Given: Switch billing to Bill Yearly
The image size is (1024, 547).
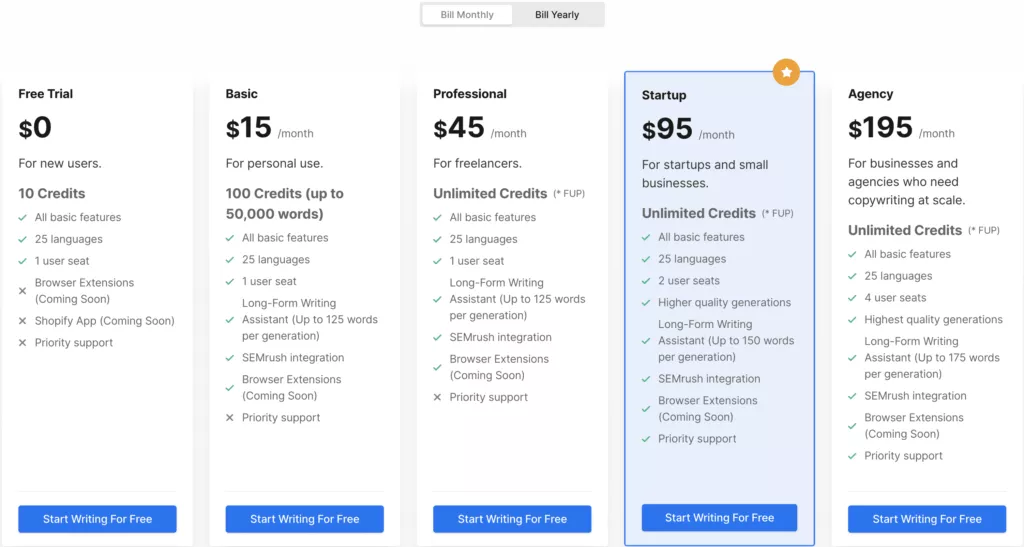Looking at the screenshot, I should click(x=557, y=15).
